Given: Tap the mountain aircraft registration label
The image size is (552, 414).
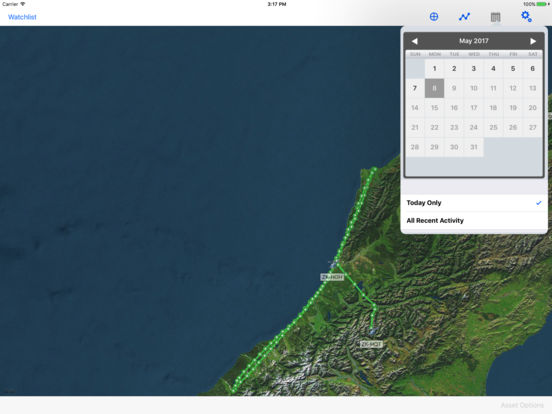Looking at the screenshot, I should [x=371, y=344].
